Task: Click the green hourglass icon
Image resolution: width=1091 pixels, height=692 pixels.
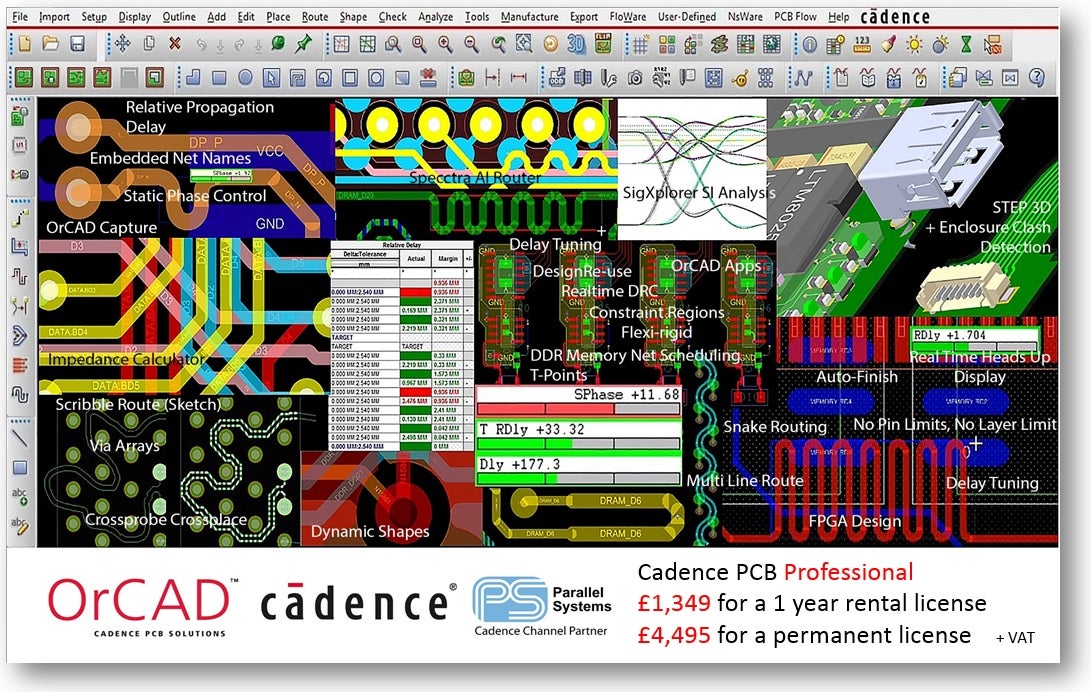Action: tap(966, 45)
